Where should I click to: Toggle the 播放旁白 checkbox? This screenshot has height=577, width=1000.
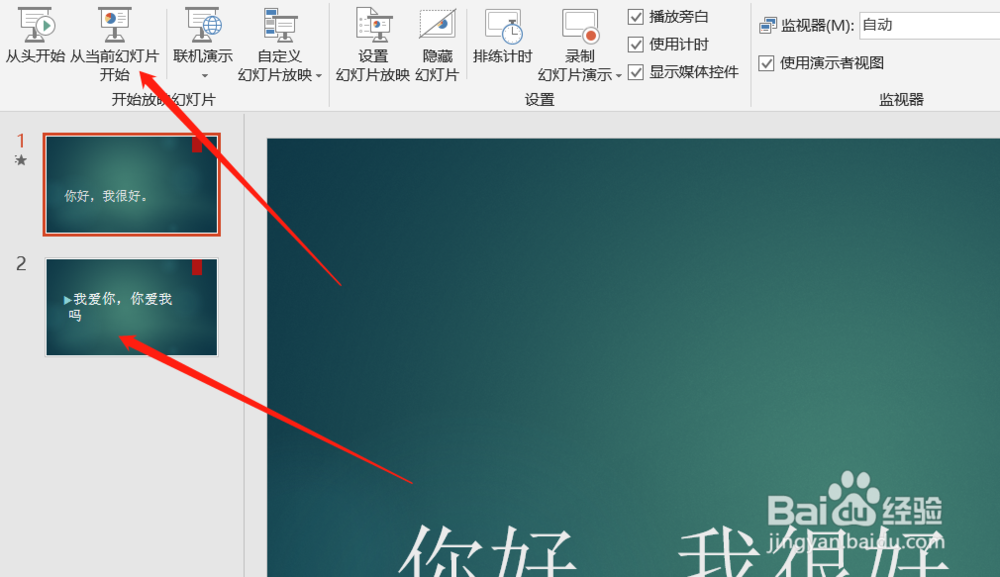pyautogui.click(x=636, y=17)
